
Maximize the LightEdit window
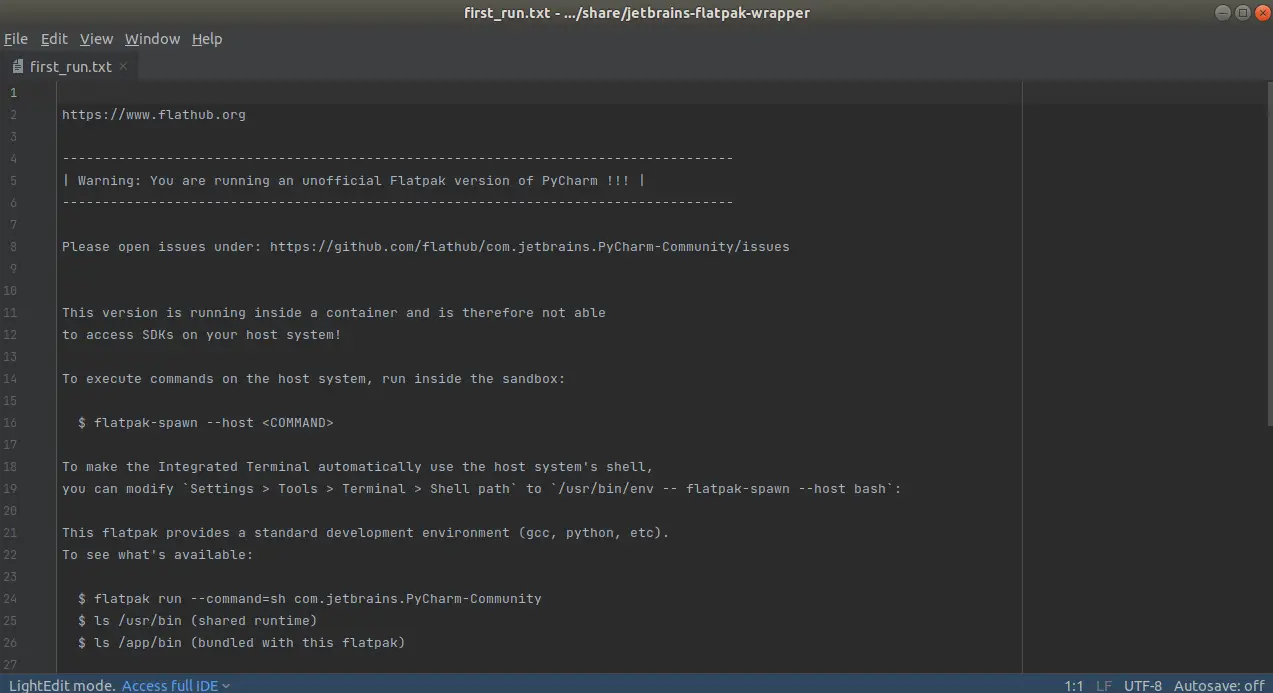1243,12
